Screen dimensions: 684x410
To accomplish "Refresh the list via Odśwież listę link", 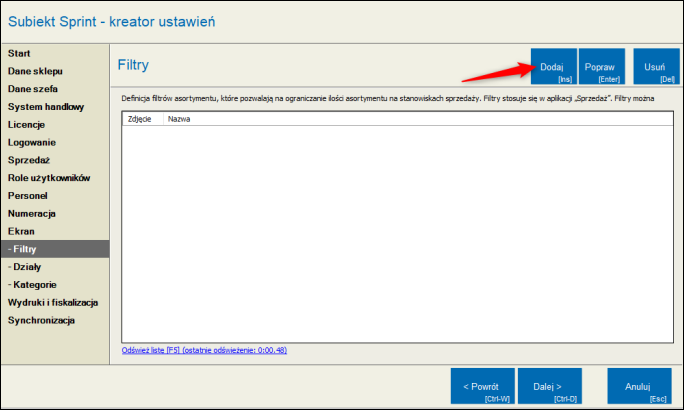I will (x=204, y=350).
